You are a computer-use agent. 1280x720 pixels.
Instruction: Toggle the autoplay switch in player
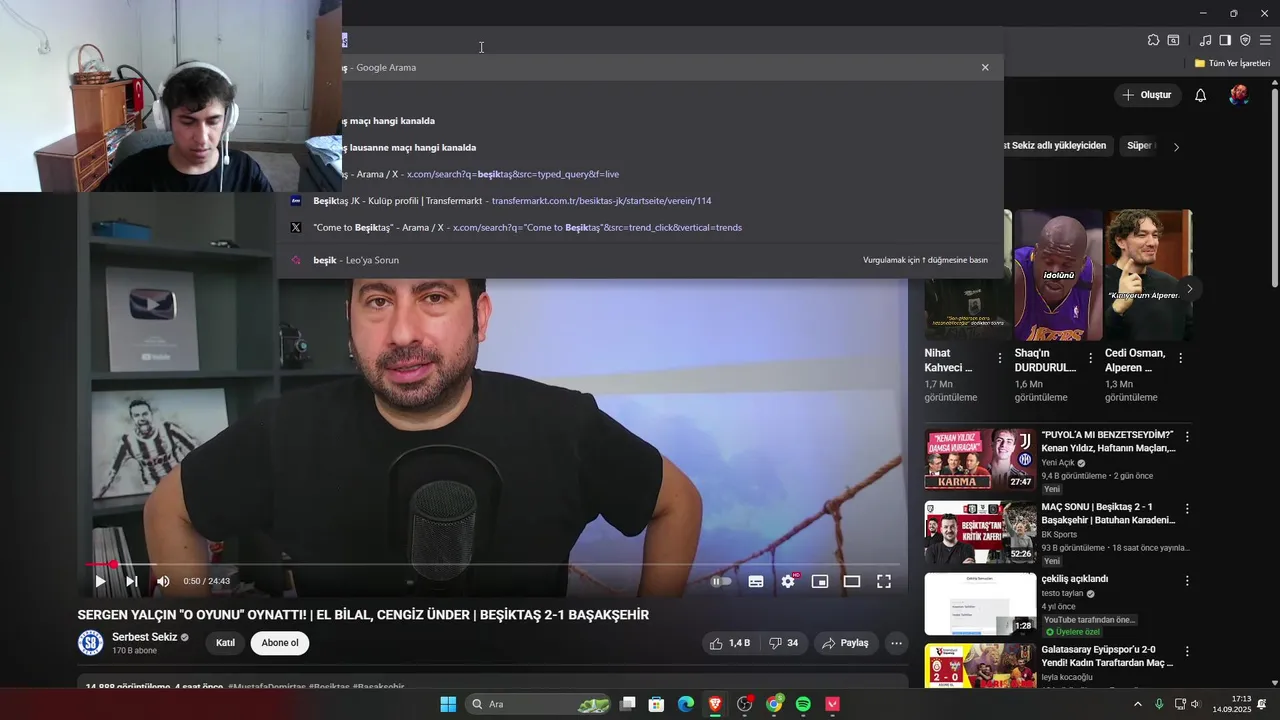pyautogui.click(x=721, y=581)
